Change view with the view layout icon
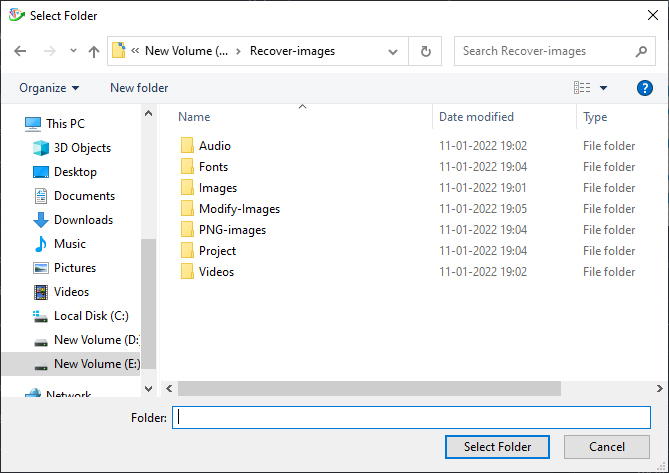The width and height of the screenshot is (669, 473). coord(582,88)
